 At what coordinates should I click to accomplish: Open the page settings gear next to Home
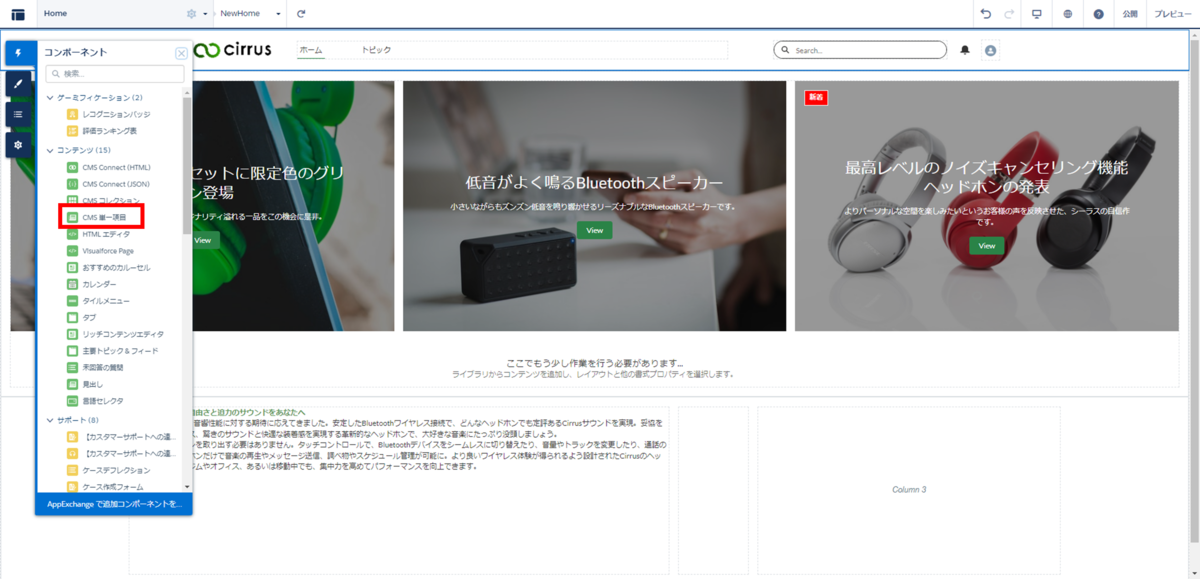pyautogui.click(x=192, y=14)
